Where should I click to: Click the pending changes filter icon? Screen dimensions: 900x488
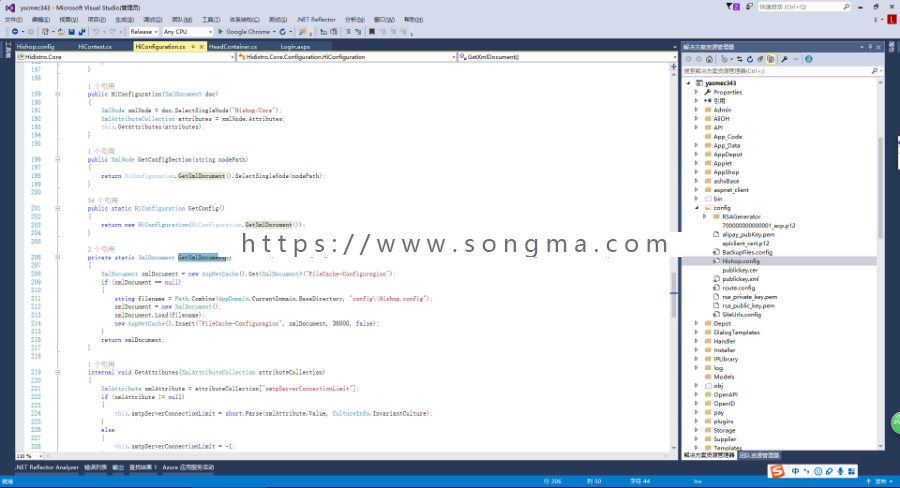coord(726,59)
